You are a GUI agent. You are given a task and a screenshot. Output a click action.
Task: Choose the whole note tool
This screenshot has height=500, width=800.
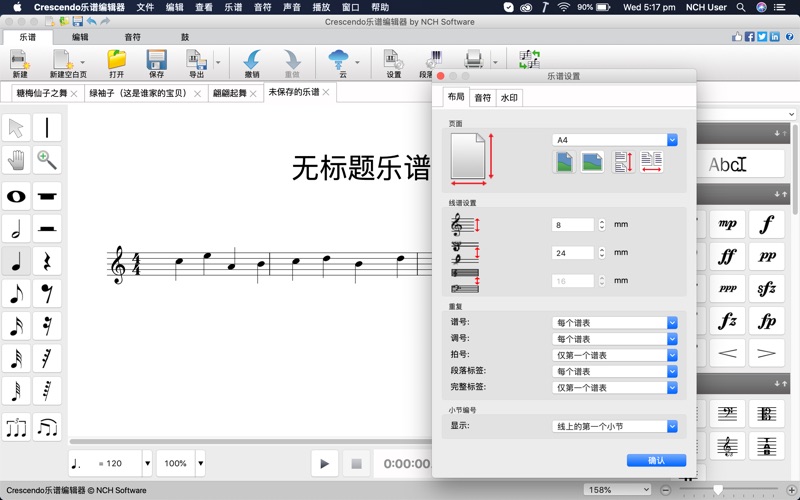pos(16,196)
